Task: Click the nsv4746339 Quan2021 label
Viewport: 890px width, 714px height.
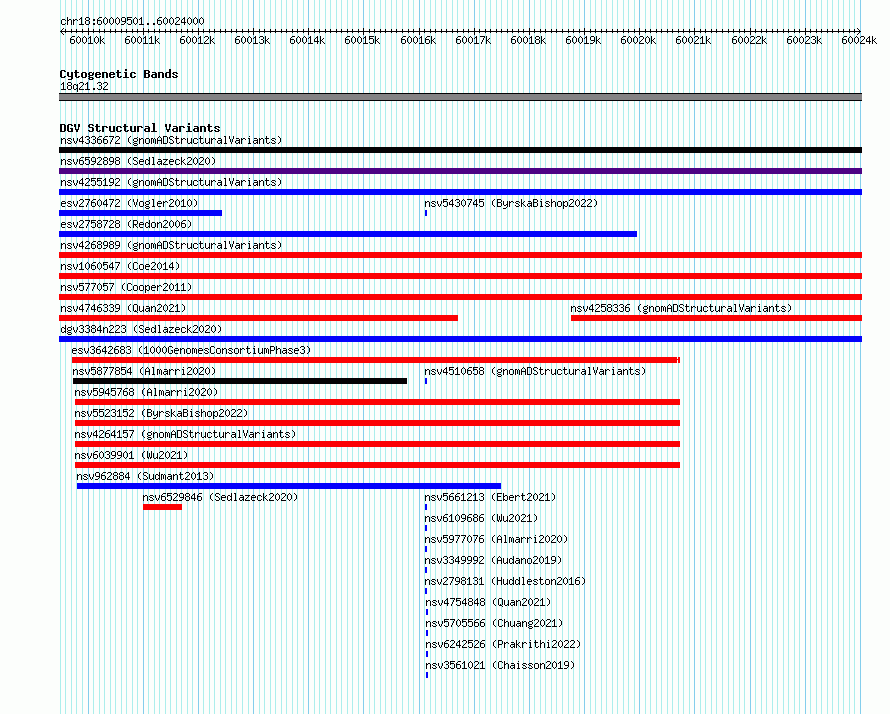Action: (123, 308)
